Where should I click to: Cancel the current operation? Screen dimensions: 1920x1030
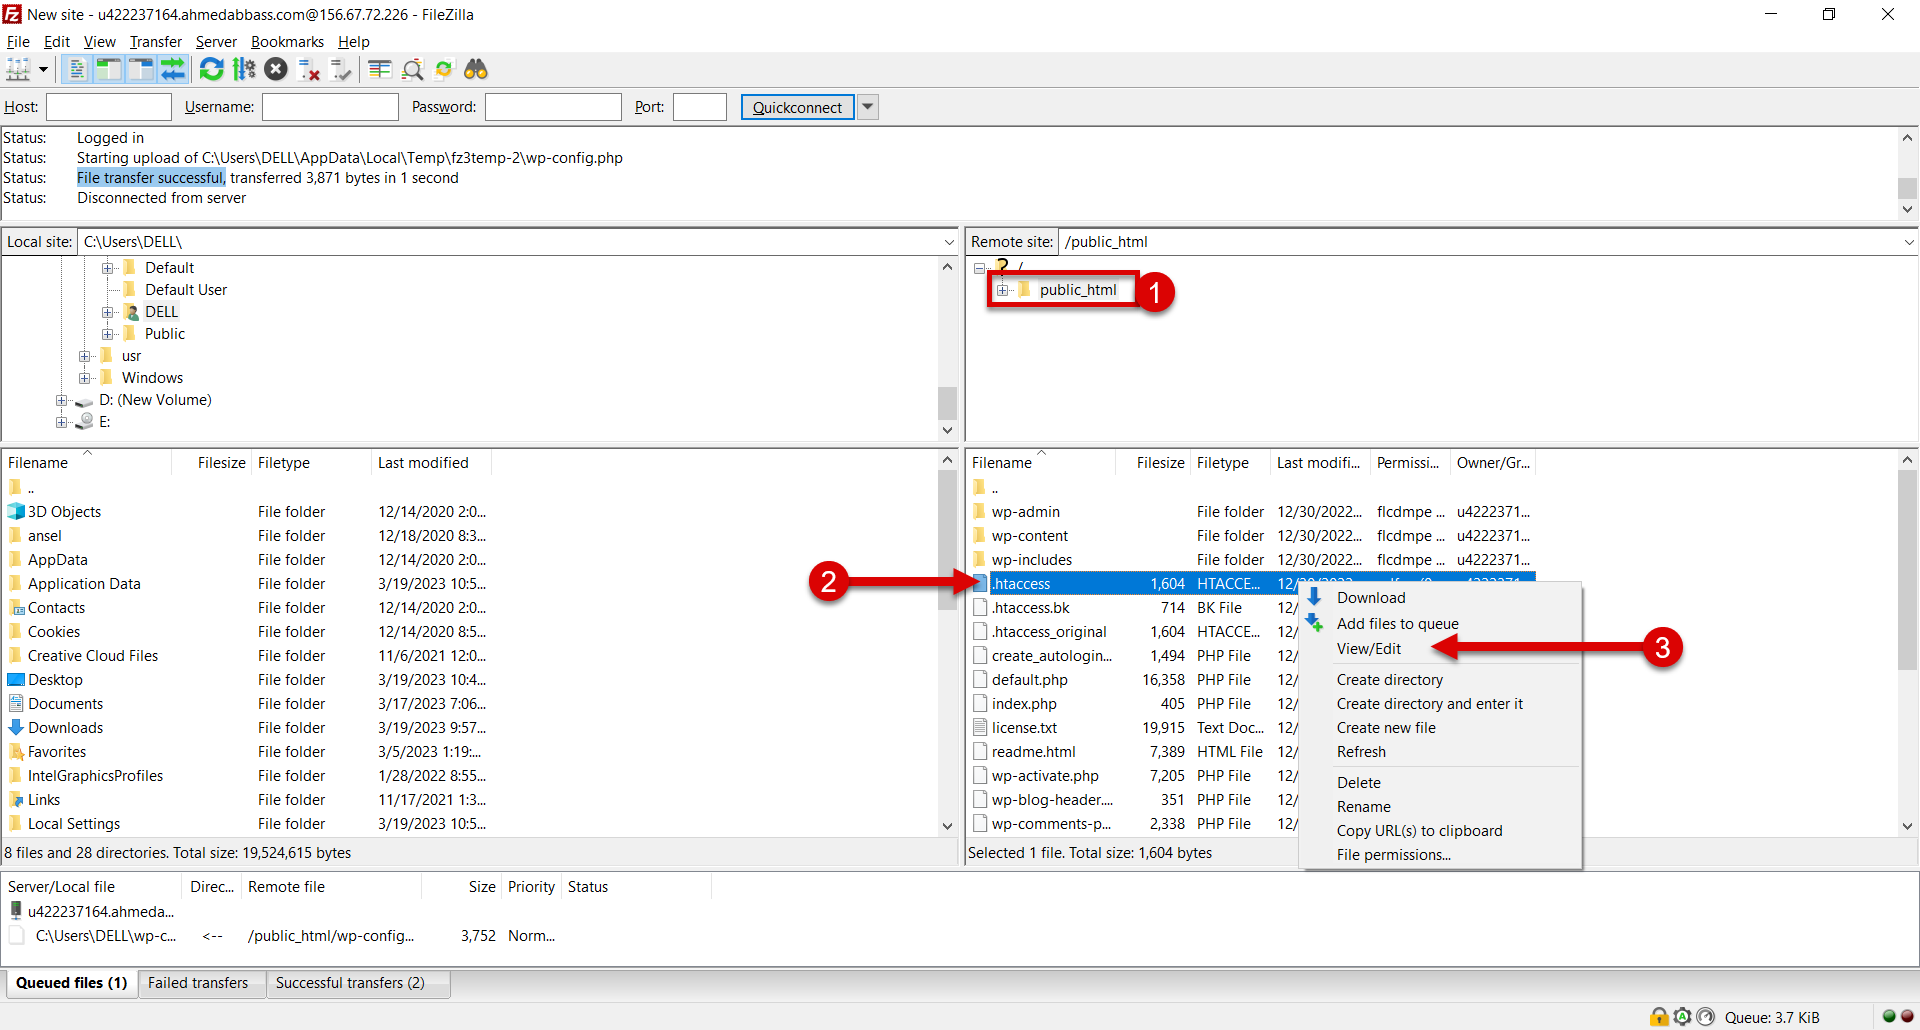[x=276, y=69]
